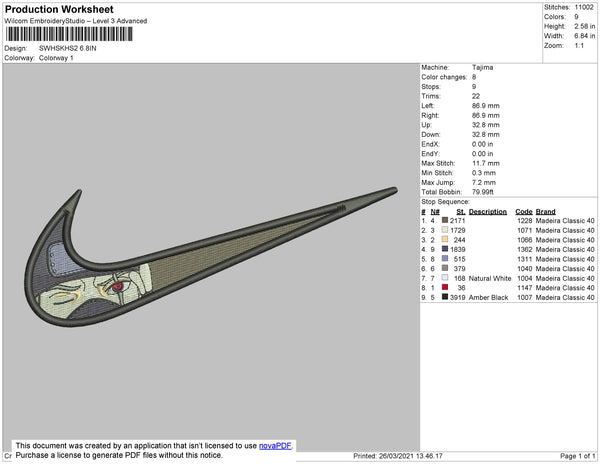Image resolution: width=600 pixels, height=464 pixels.
Task: Click the novaPDF link in the notice
Action: click(x=275, y=446)
